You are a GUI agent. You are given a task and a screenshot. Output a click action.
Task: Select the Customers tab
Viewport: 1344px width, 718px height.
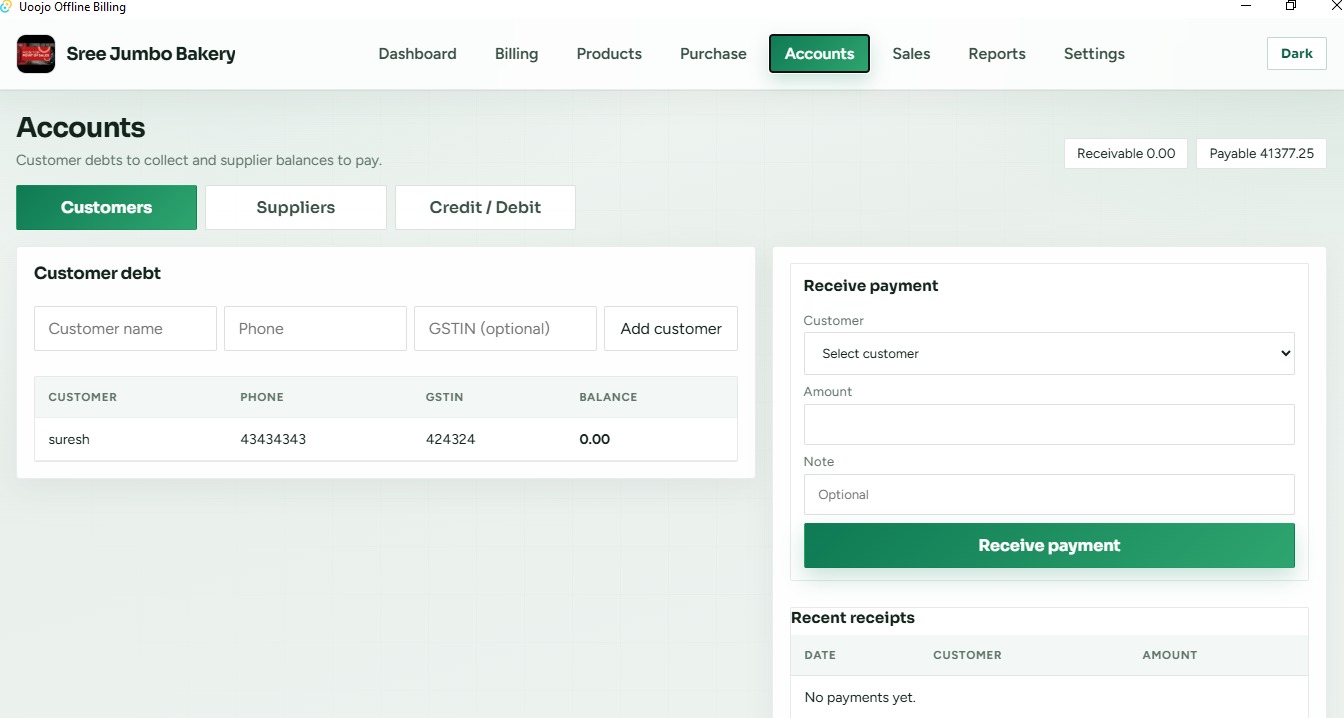(106, 208)
